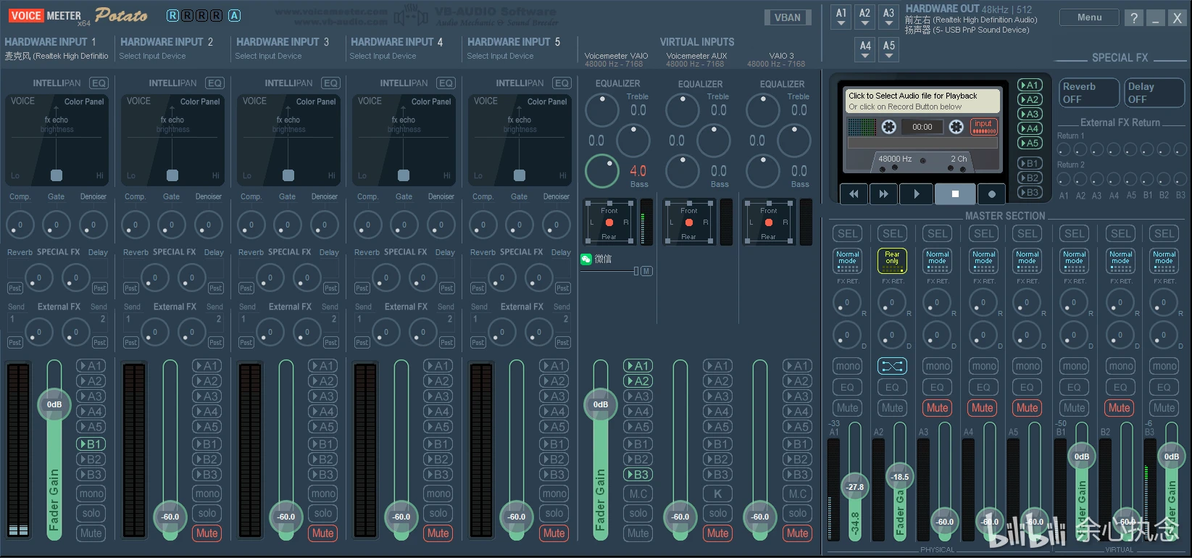This screenshot has width=1192, height=558.
Task: Select an input device for Hardware Input 3
Action: click(x=267, y=56)
